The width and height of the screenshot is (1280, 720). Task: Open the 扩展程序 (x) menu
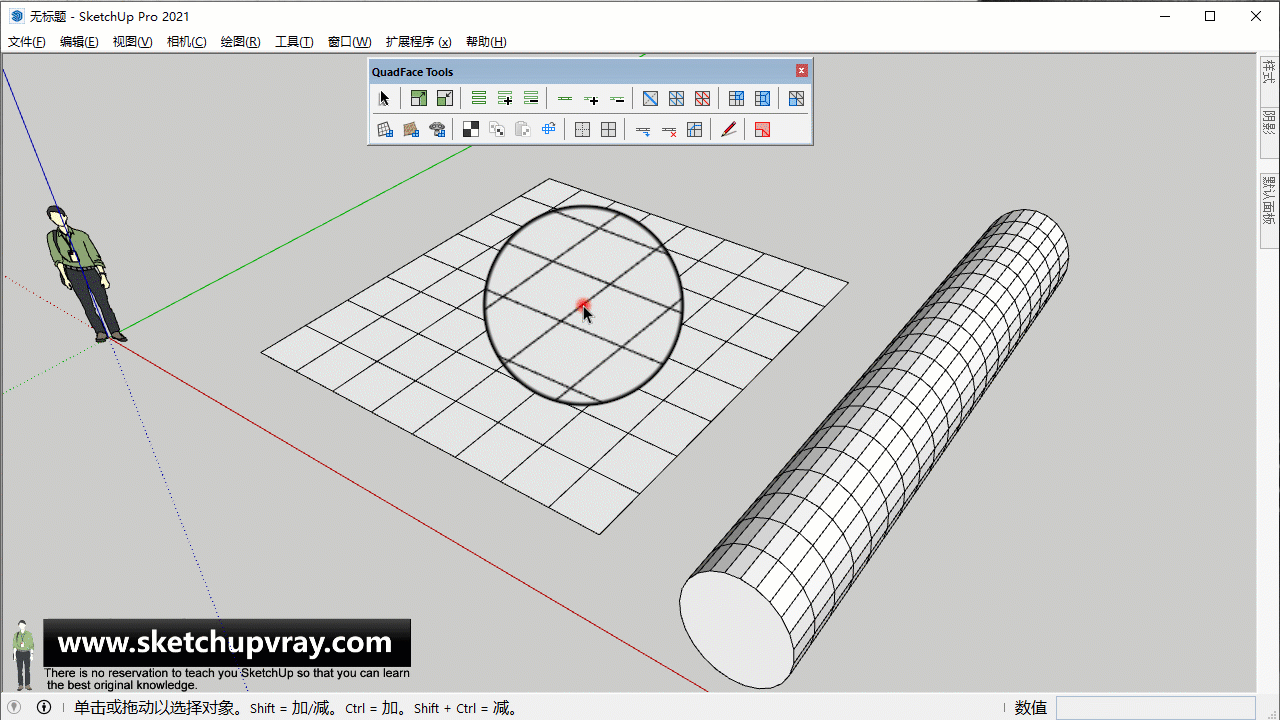(x=419, y=42)
